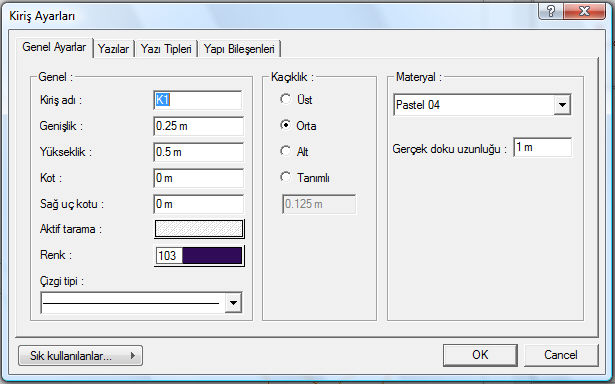Select the Orta radio button
This screenshot has height=384, width=615.
pyautogui.click(x=286, y=125)
